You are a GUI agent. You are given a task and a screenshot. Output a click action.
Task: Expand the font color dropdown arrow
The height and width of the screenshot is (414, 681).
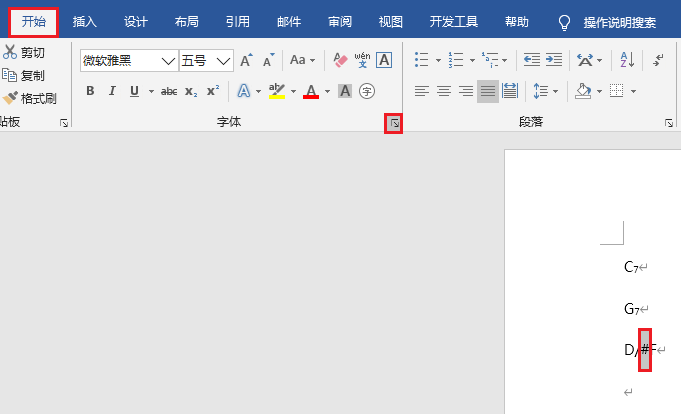pyautogui.click(x=327, y=91)
